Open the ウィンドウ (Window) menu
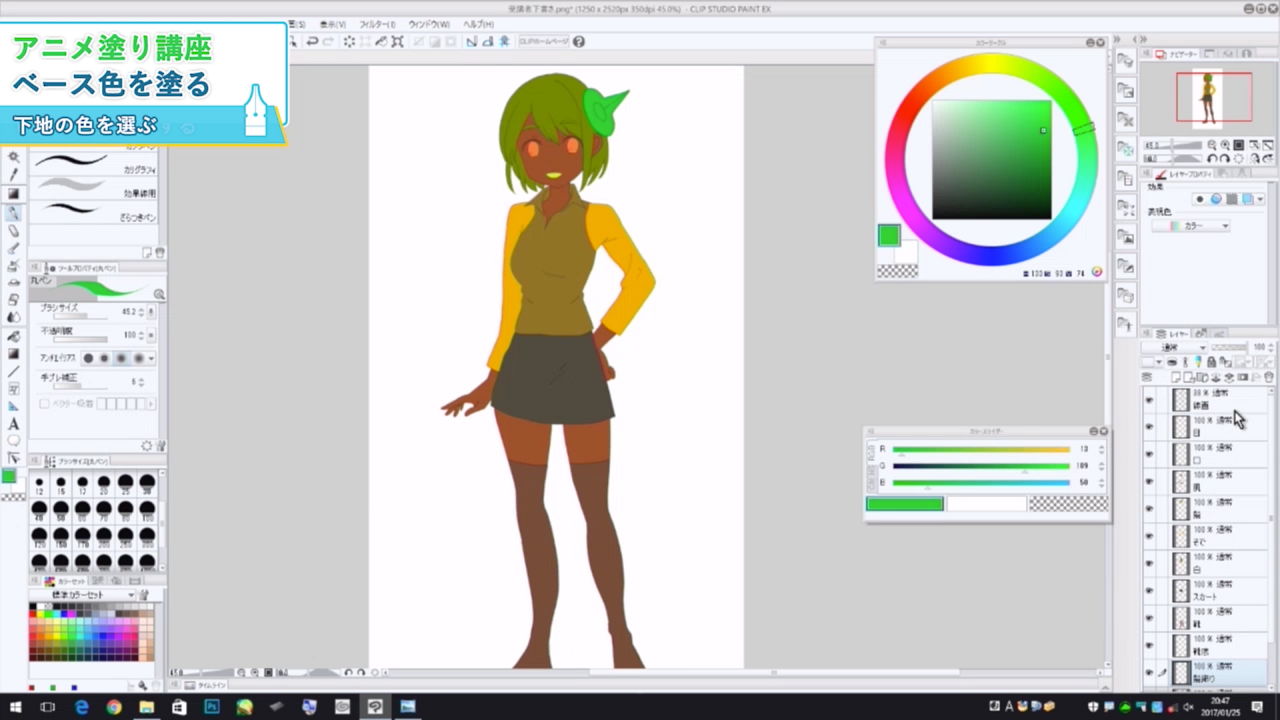This screenshot has height=720, width=1280. pos(428,24)
